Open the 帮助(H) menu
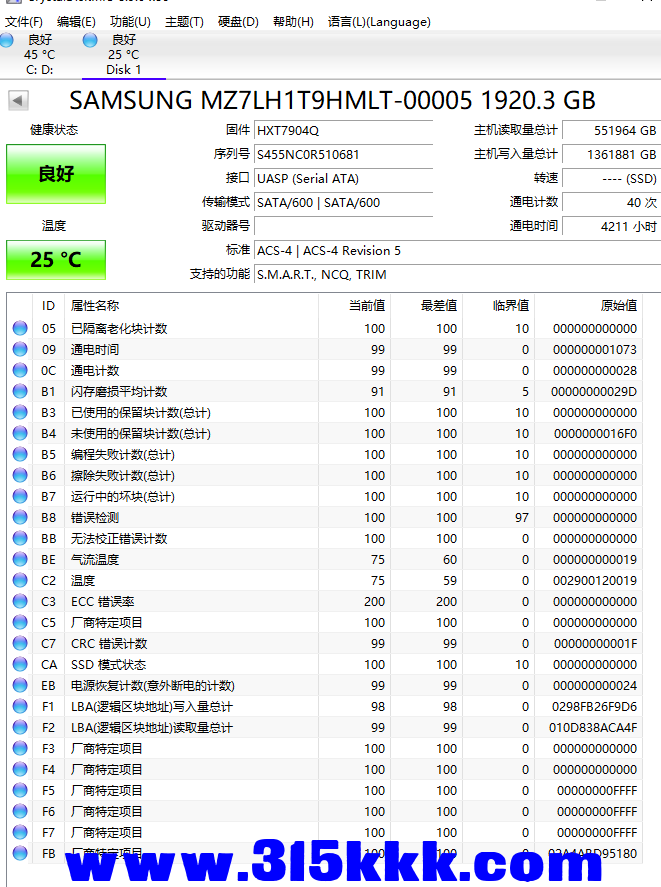The width and height of the screenshot is (661, 887). click(x=293, y=21)
